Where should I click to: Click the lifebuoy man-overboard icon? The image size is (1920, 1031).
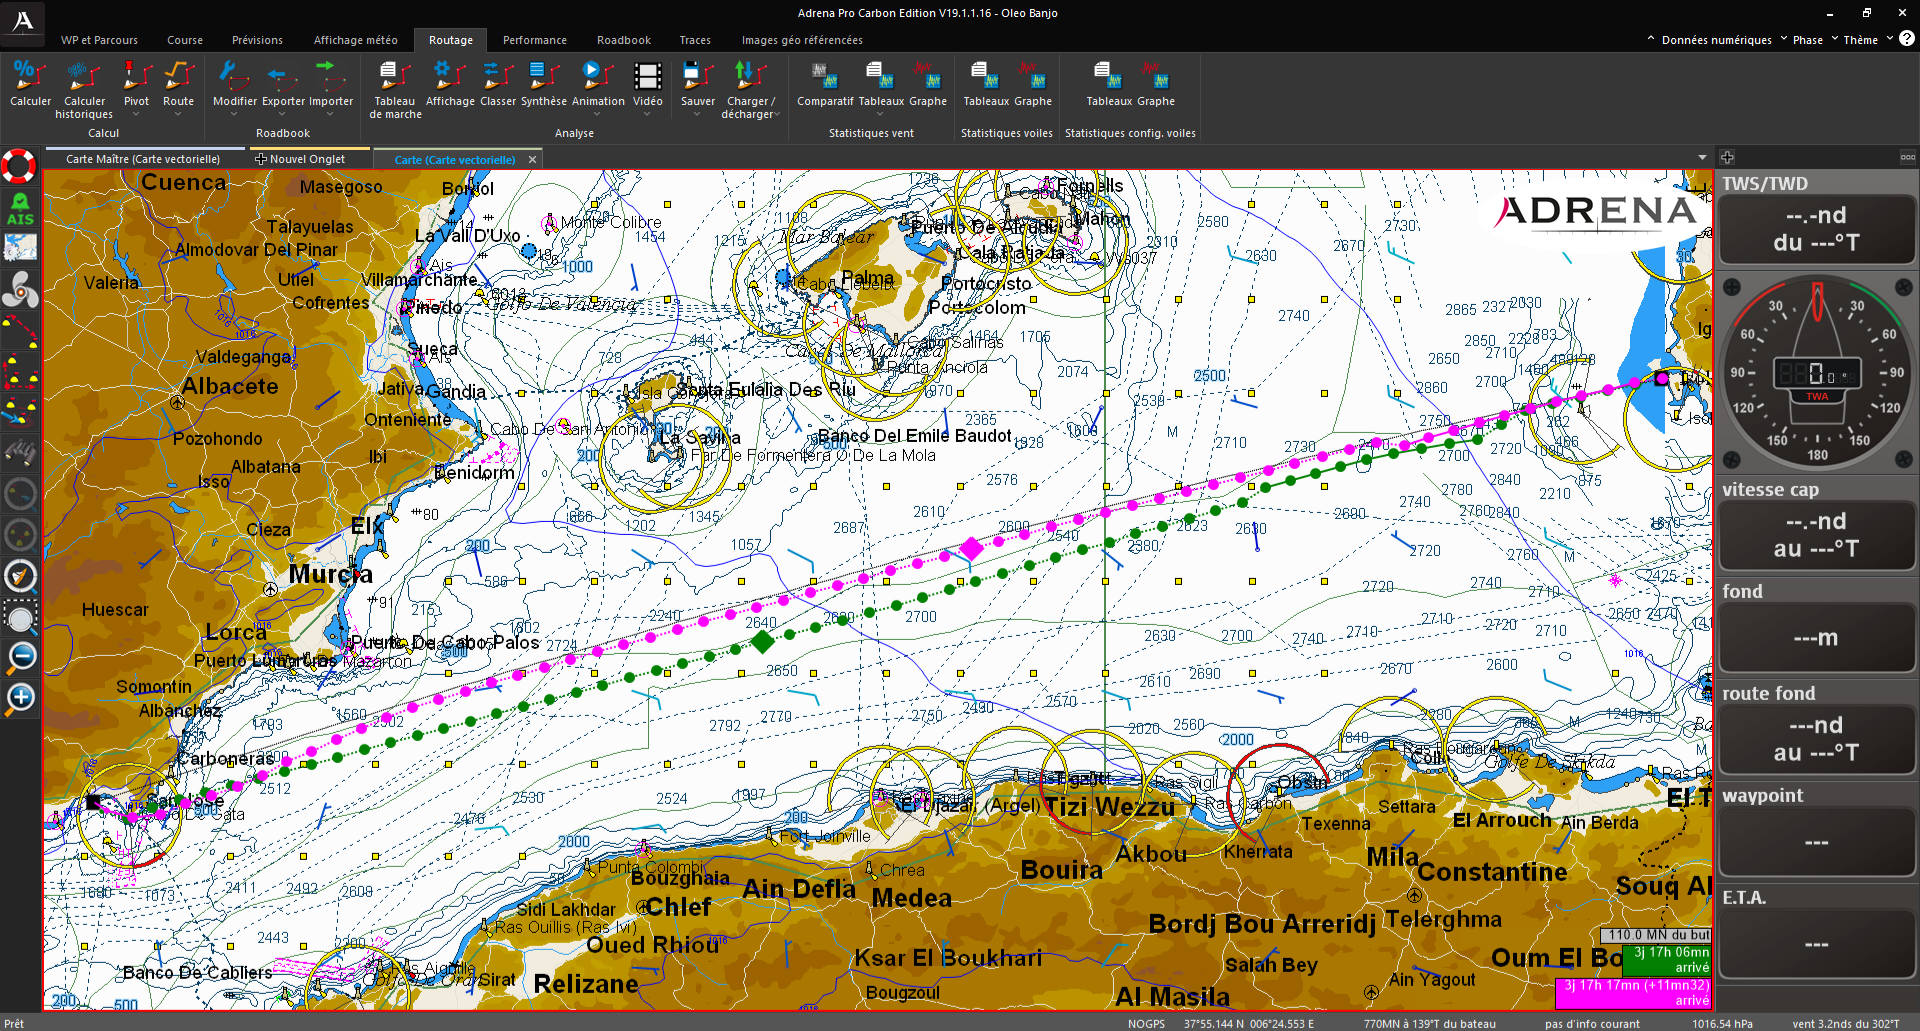pos(19,166)
